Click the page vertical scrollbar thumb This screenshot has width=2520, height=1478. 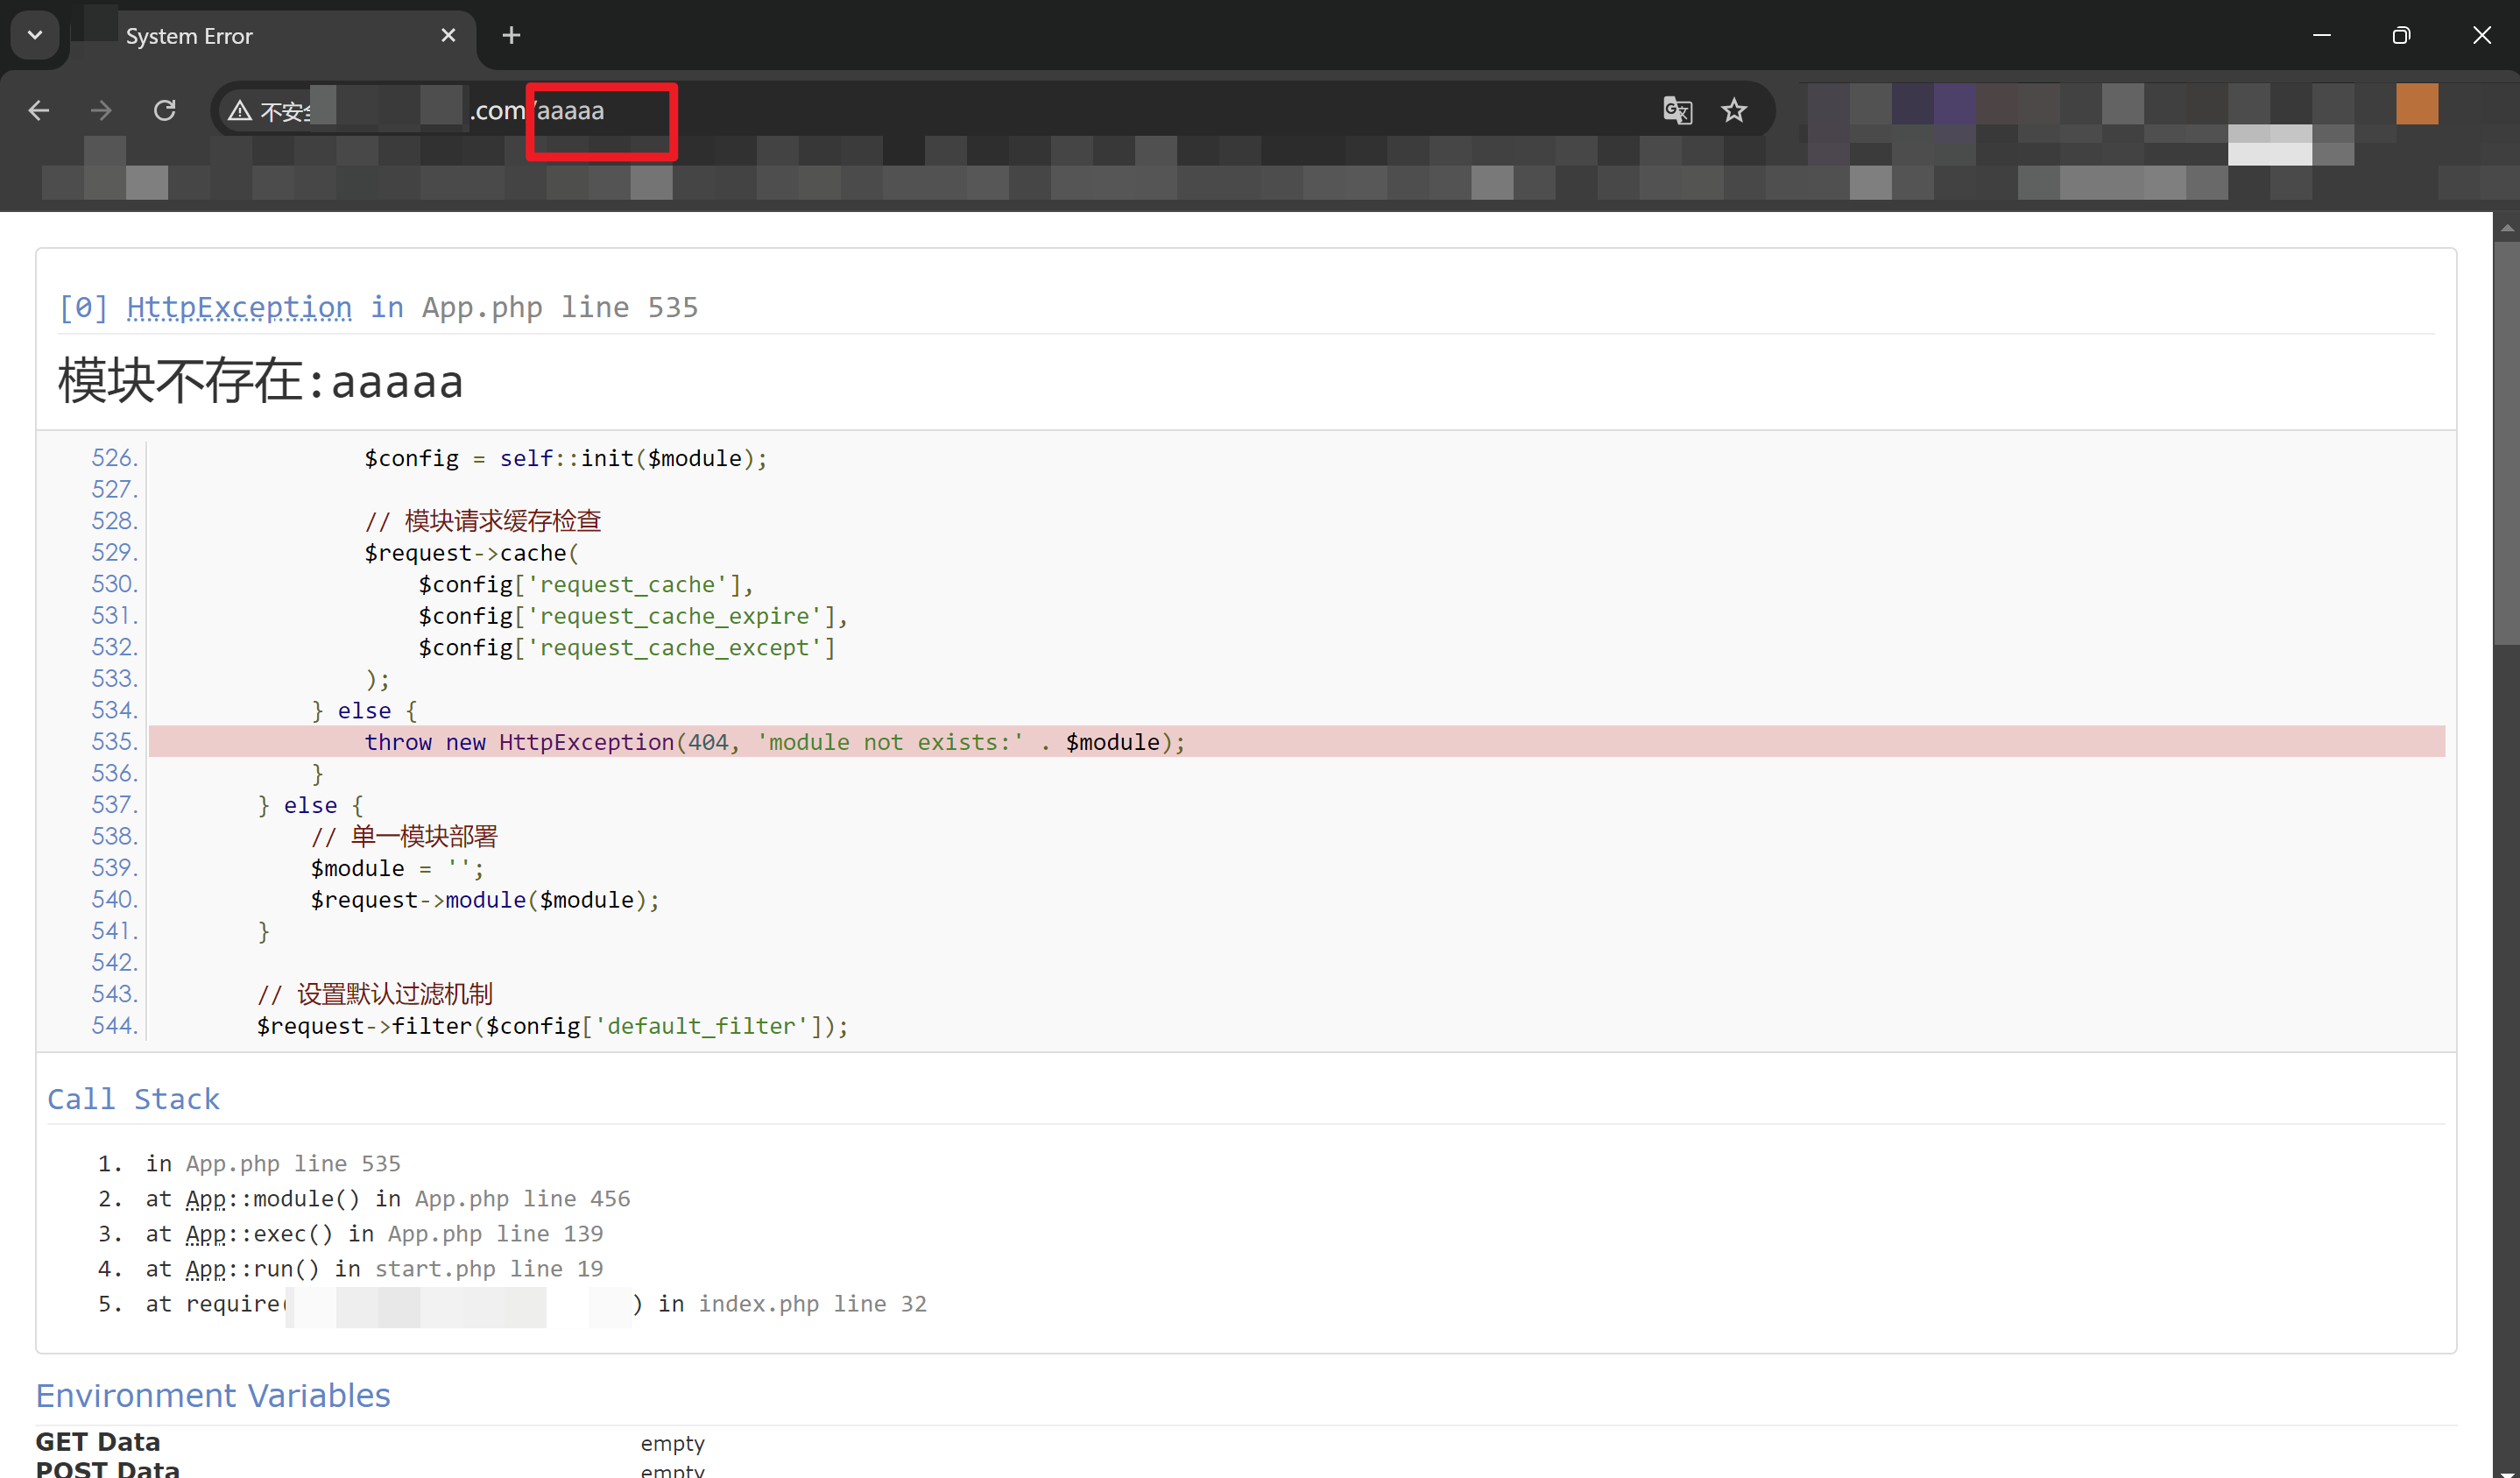pyautogui.click(x=2506, y=443)
